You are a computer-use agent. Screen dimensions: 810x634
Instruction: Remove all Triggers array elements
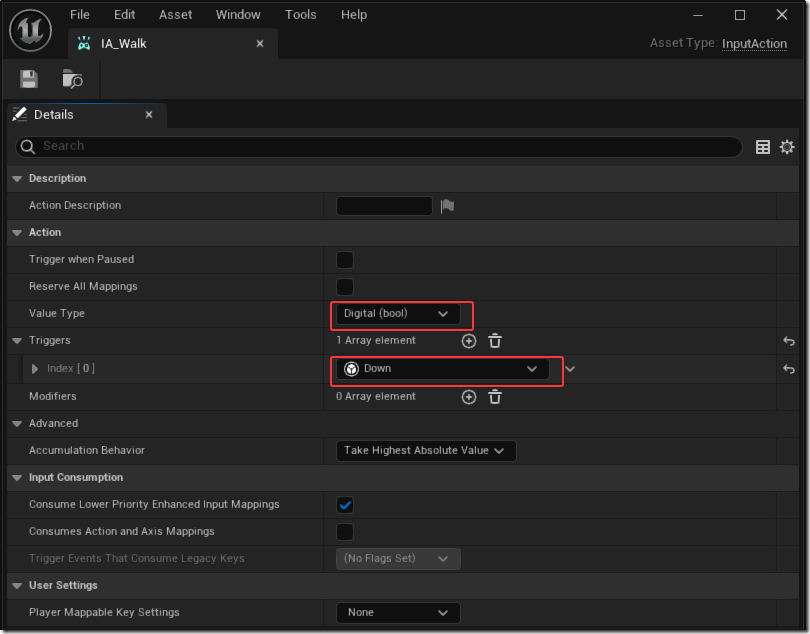pyautogui.click(x=495, y=341)
